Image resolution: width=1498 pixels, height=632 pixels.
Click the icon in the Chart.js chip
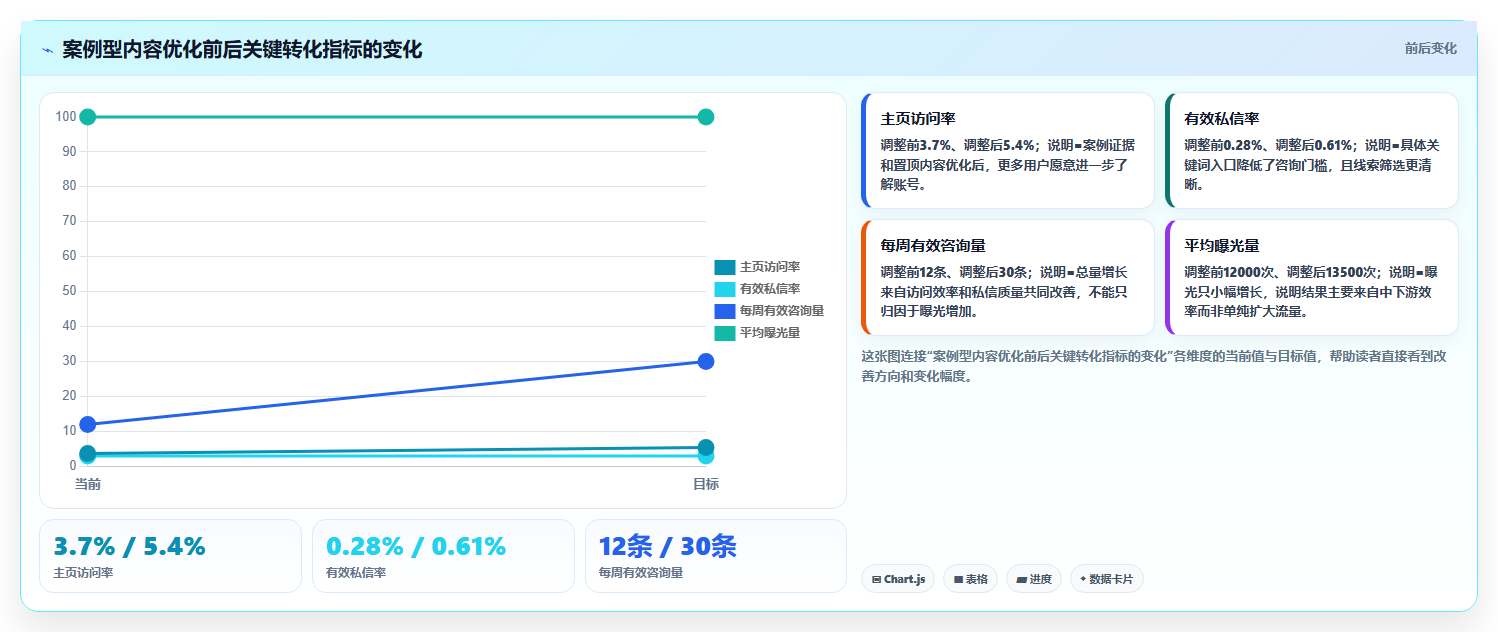(877, 579)
